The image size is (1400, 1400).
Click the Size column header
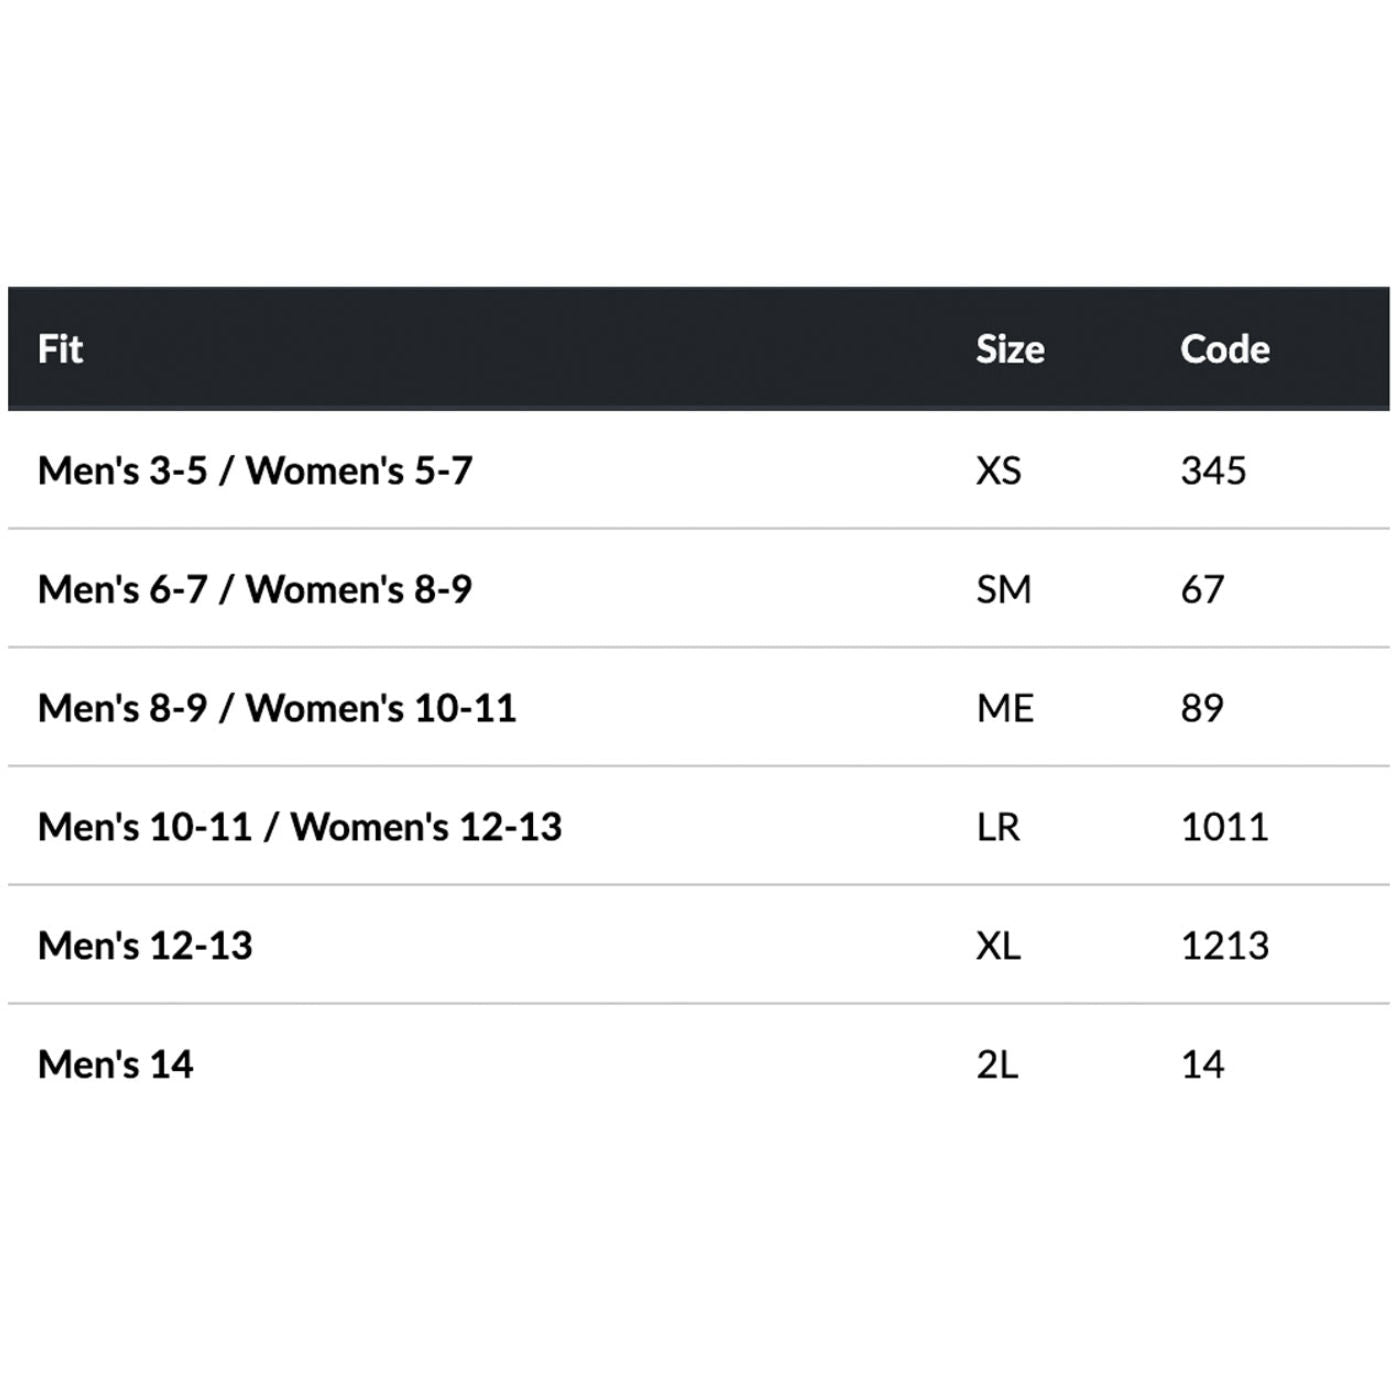(x=1010, y=350)
